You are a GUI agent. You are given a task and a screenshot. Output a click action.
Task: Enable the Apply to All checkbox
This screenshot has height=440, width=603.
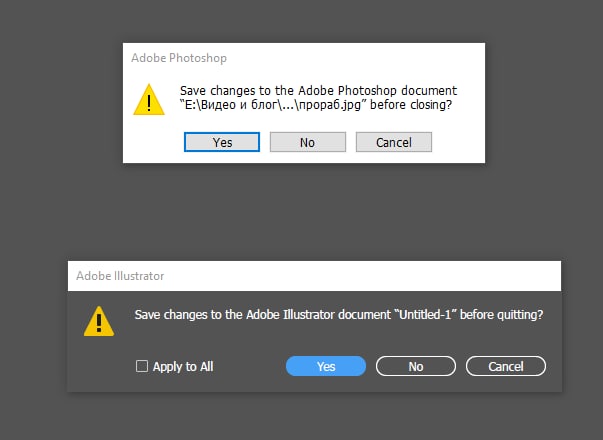pos(142,367)
